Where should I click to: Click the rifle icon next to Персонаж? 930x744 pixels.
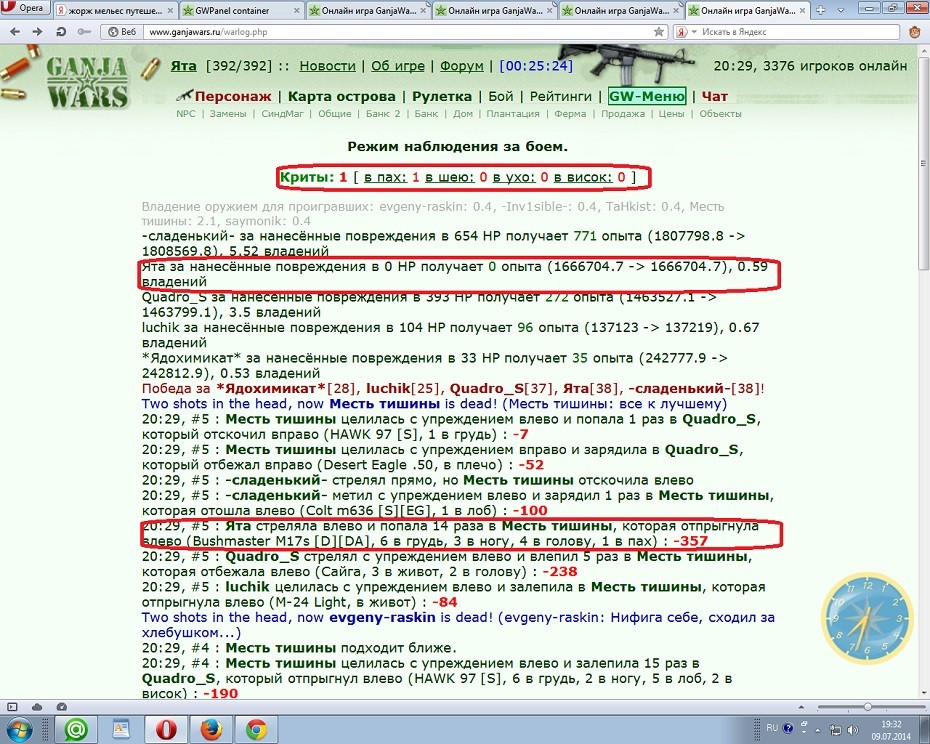[x=184, y=96]
